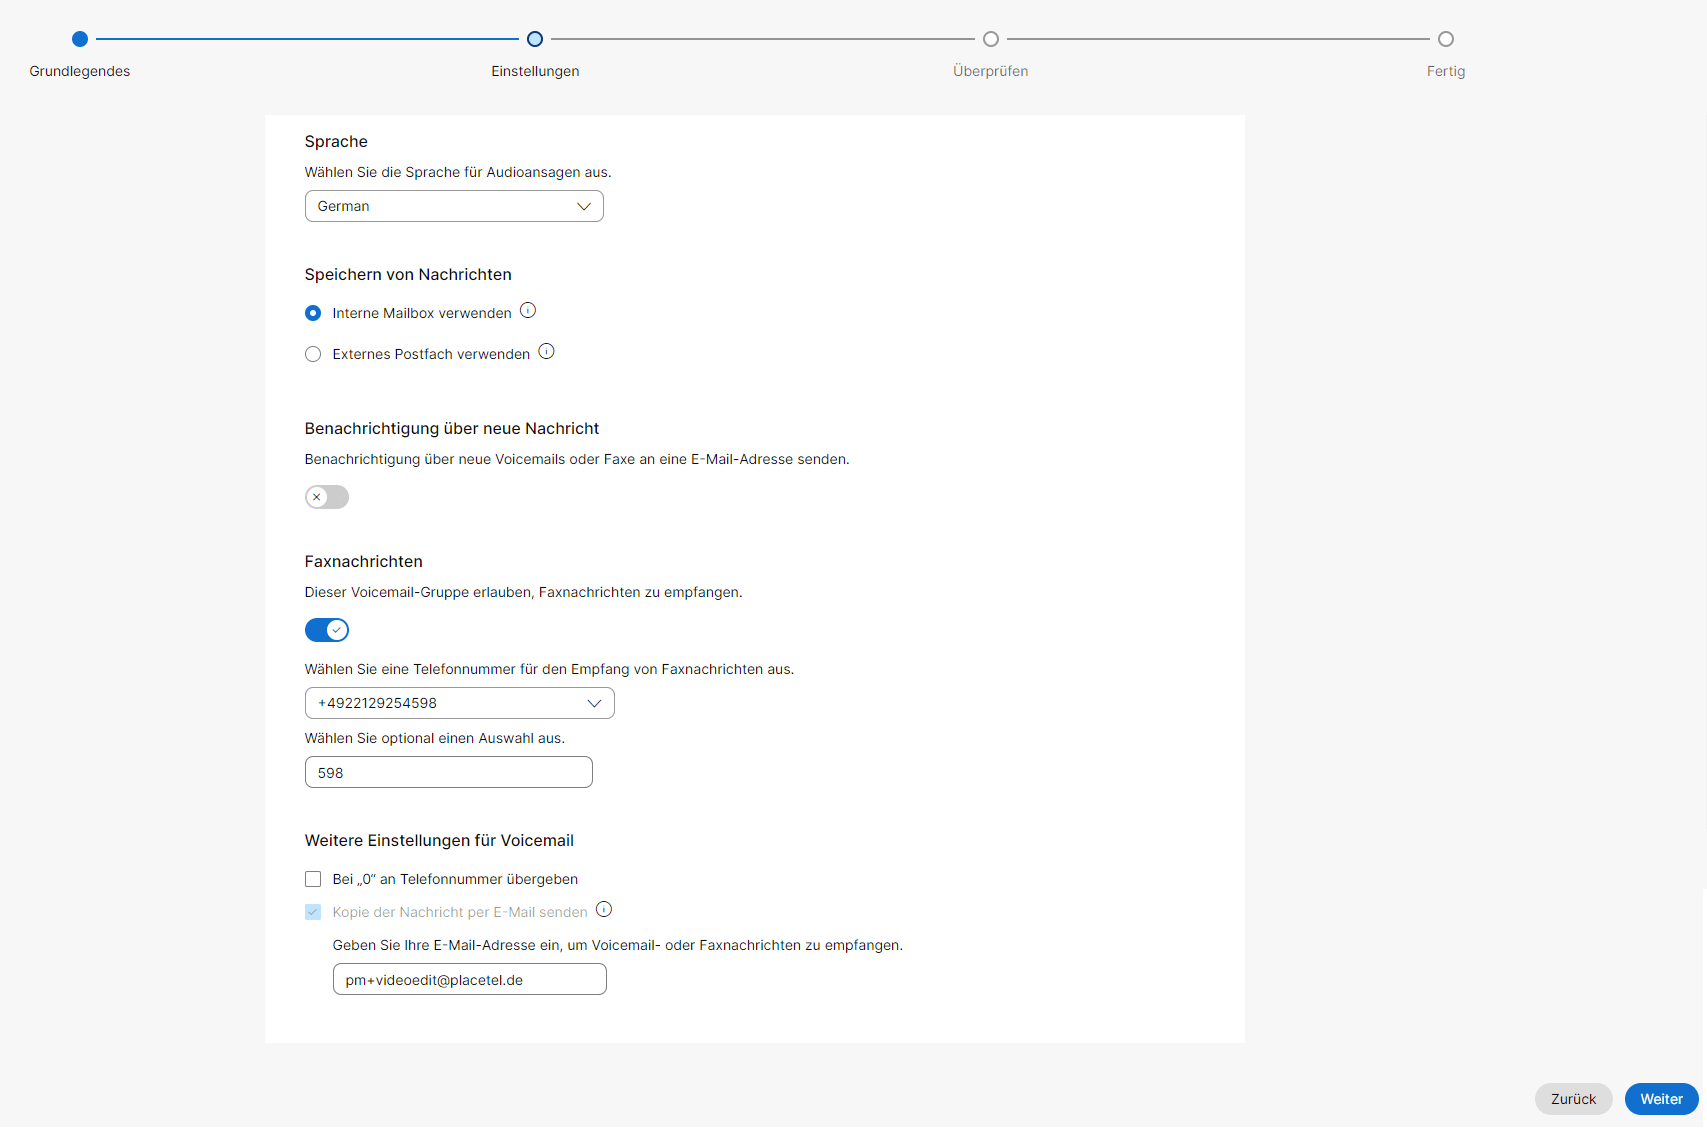Go to the Überprüfen step

click(x=991, y=39)
